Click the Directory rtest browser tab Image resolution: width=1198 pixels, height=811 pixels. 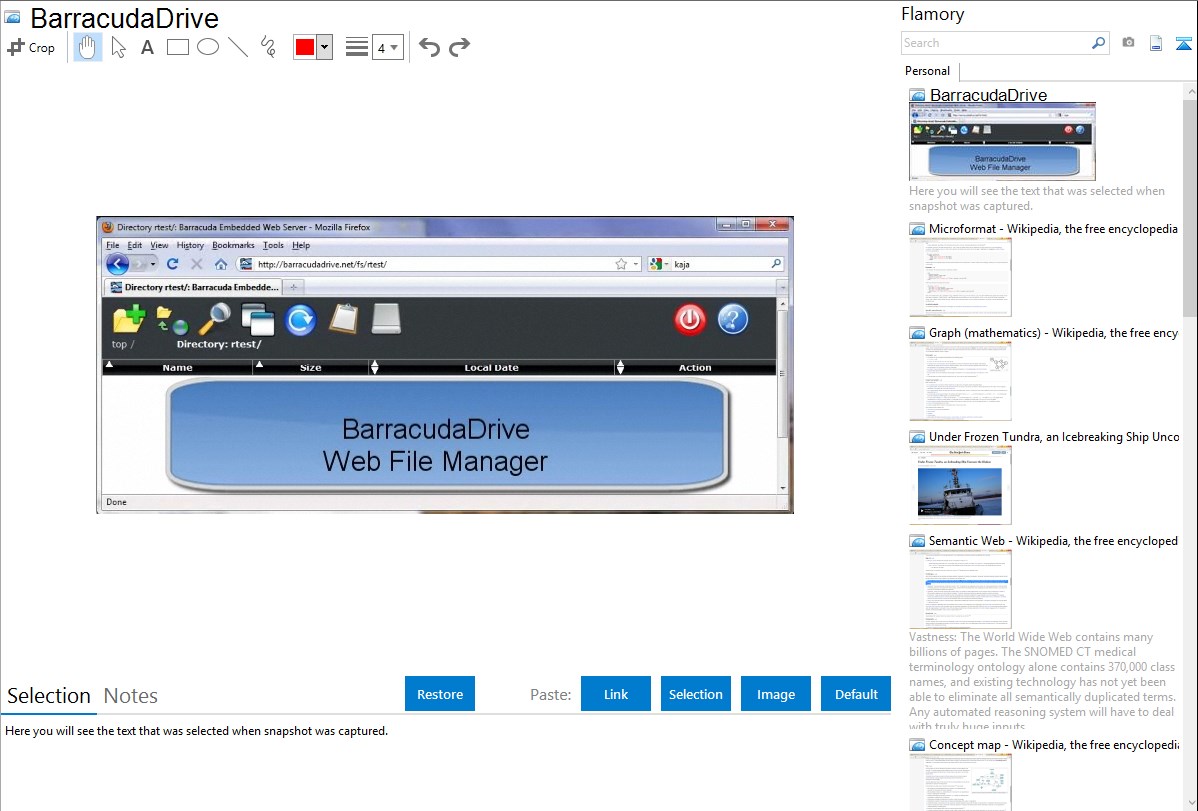click(x=194, y=287)
